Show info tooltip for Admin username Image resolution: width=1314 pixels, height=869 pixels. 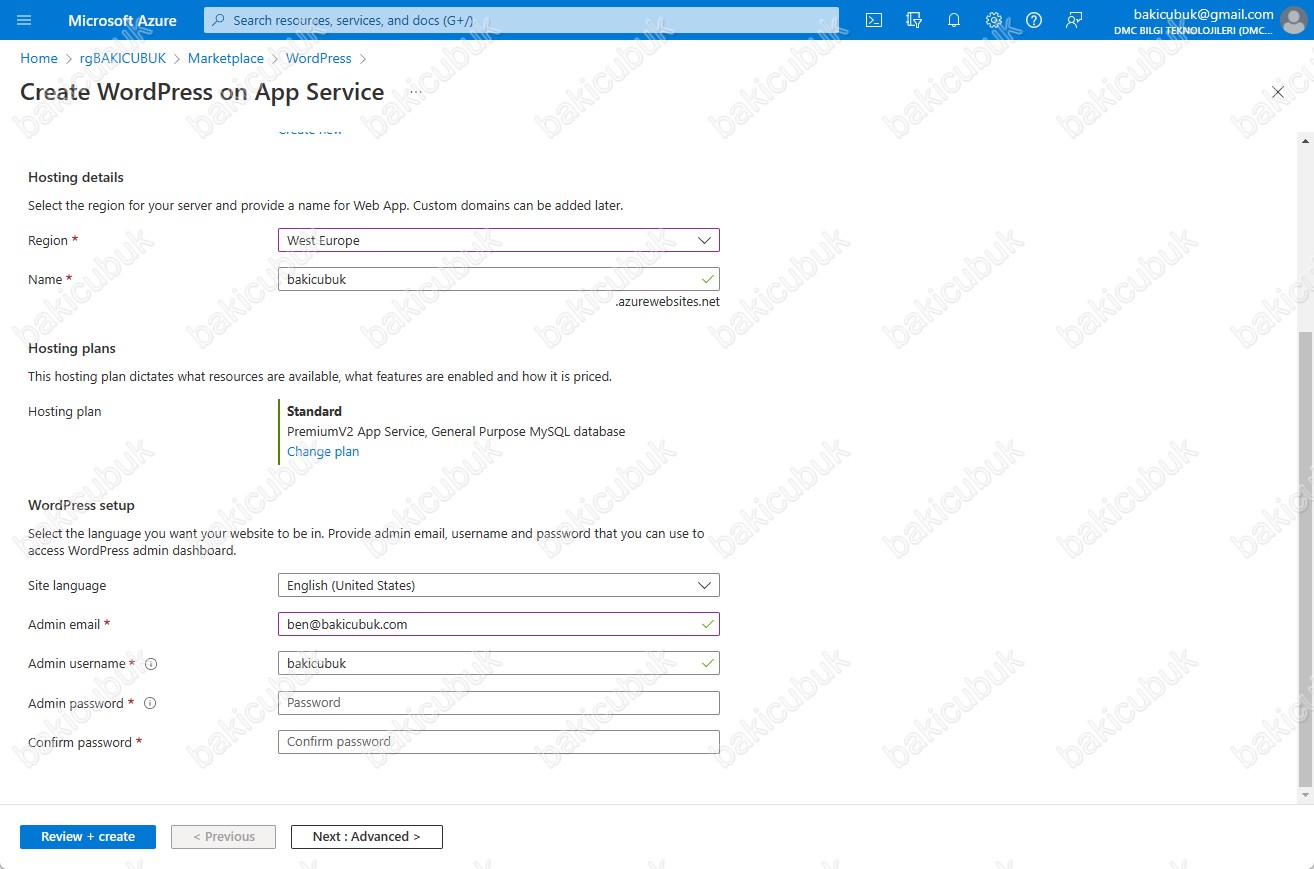tap(151, 663)
